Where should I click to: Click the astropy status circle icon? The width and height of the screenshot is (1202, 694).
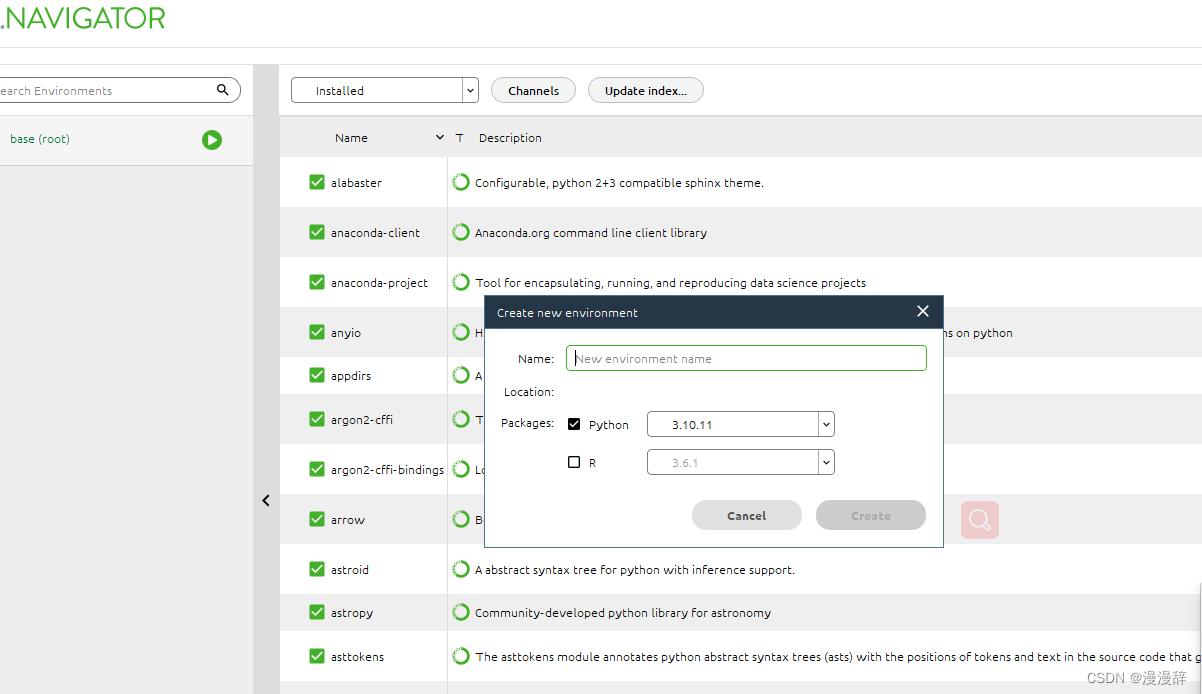pyautogui.click(x=461, y=612)
